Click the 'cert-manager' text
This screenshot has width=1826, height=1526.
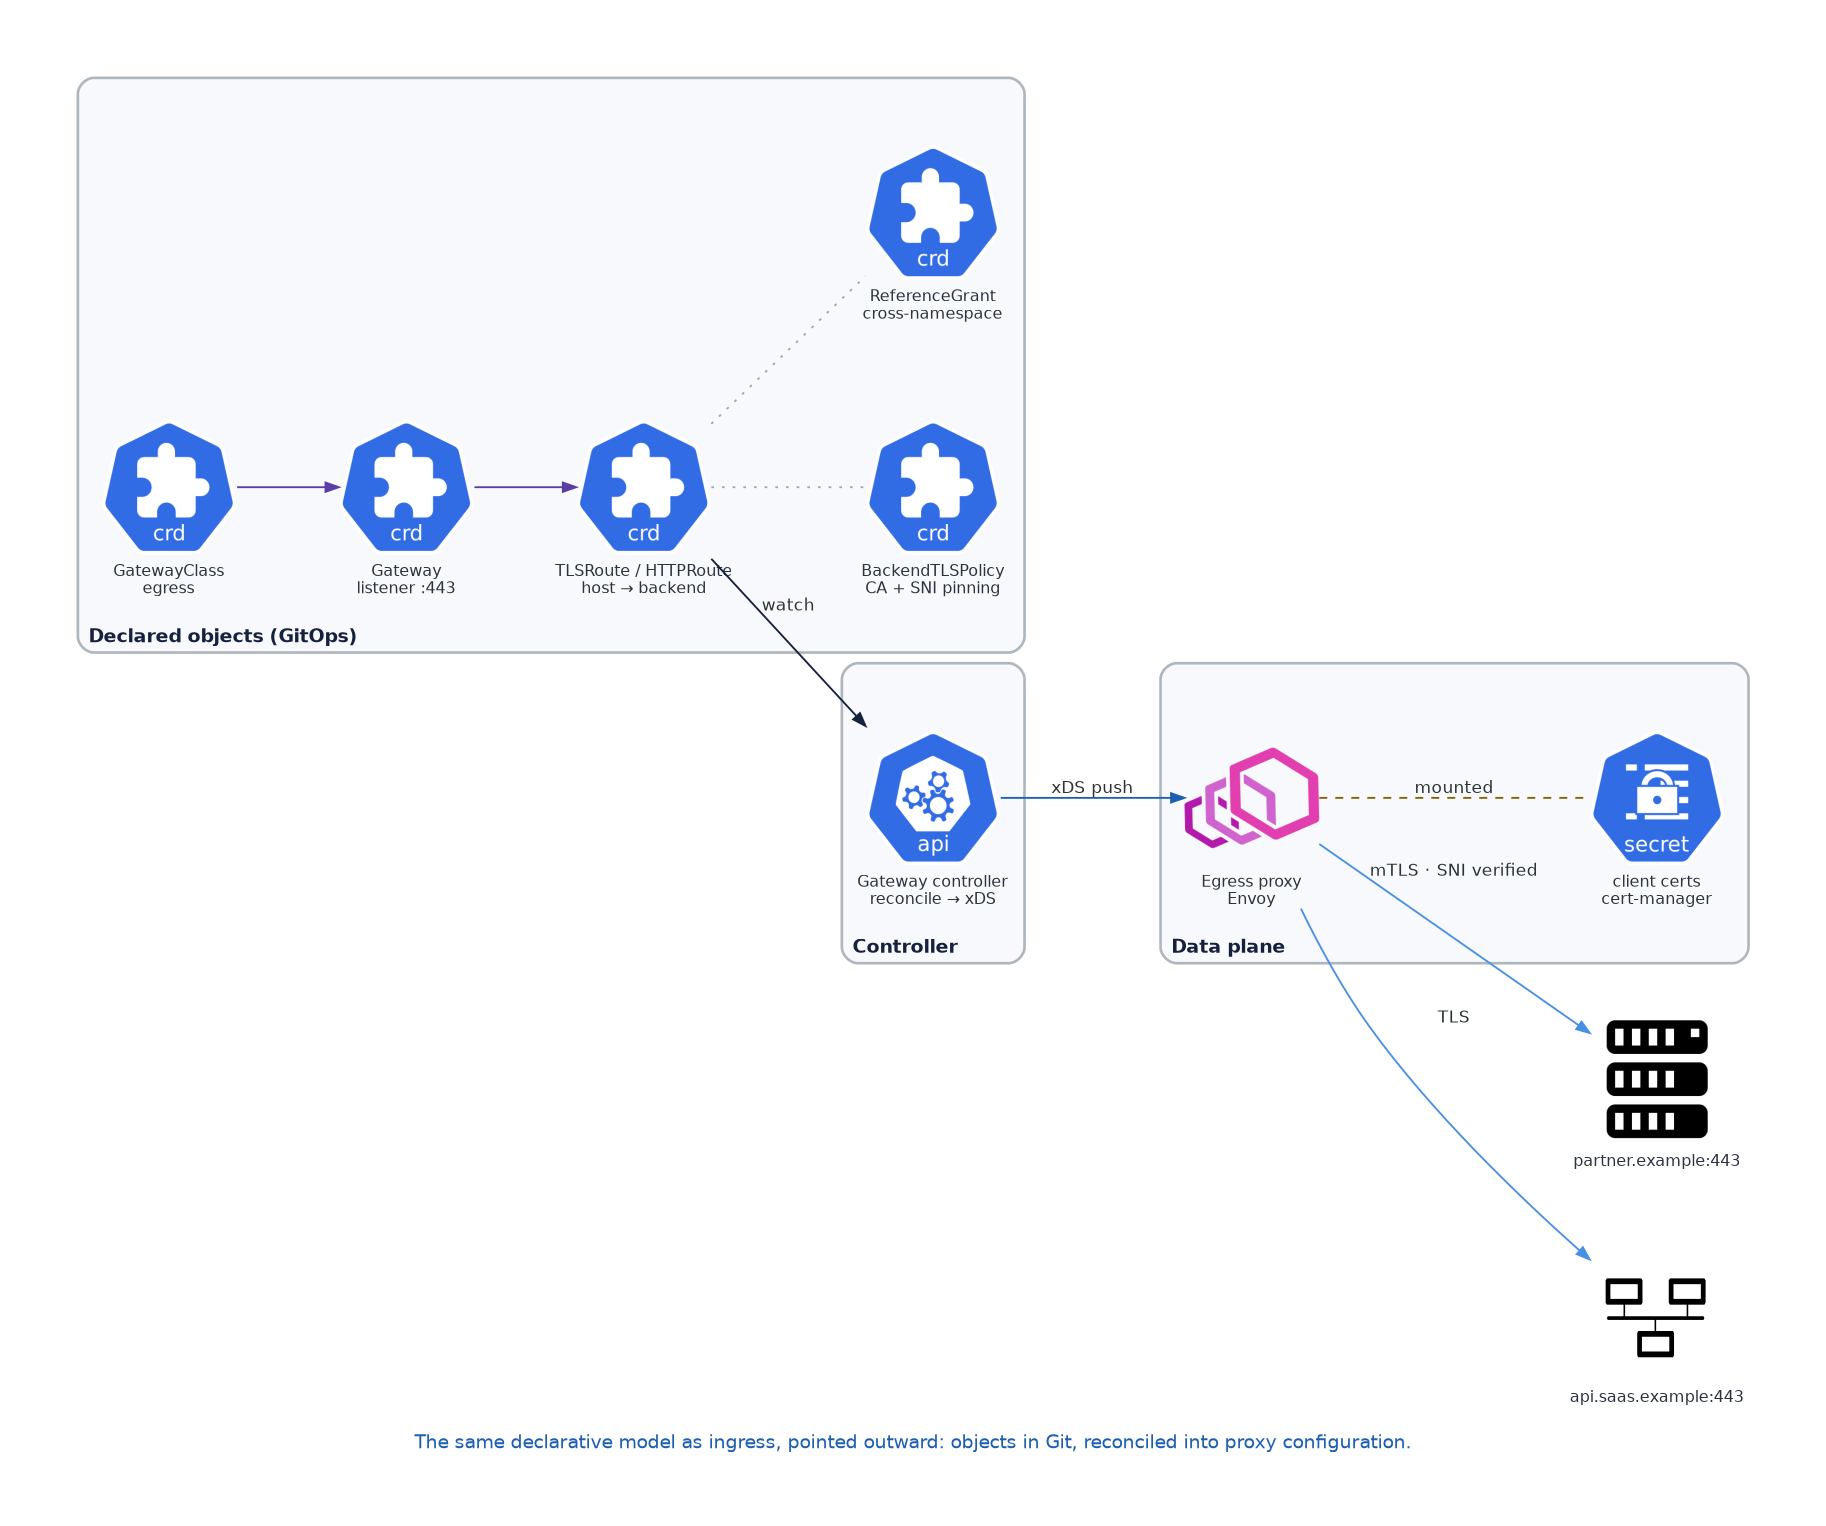pyautogui.click(x=1657, y=899)
